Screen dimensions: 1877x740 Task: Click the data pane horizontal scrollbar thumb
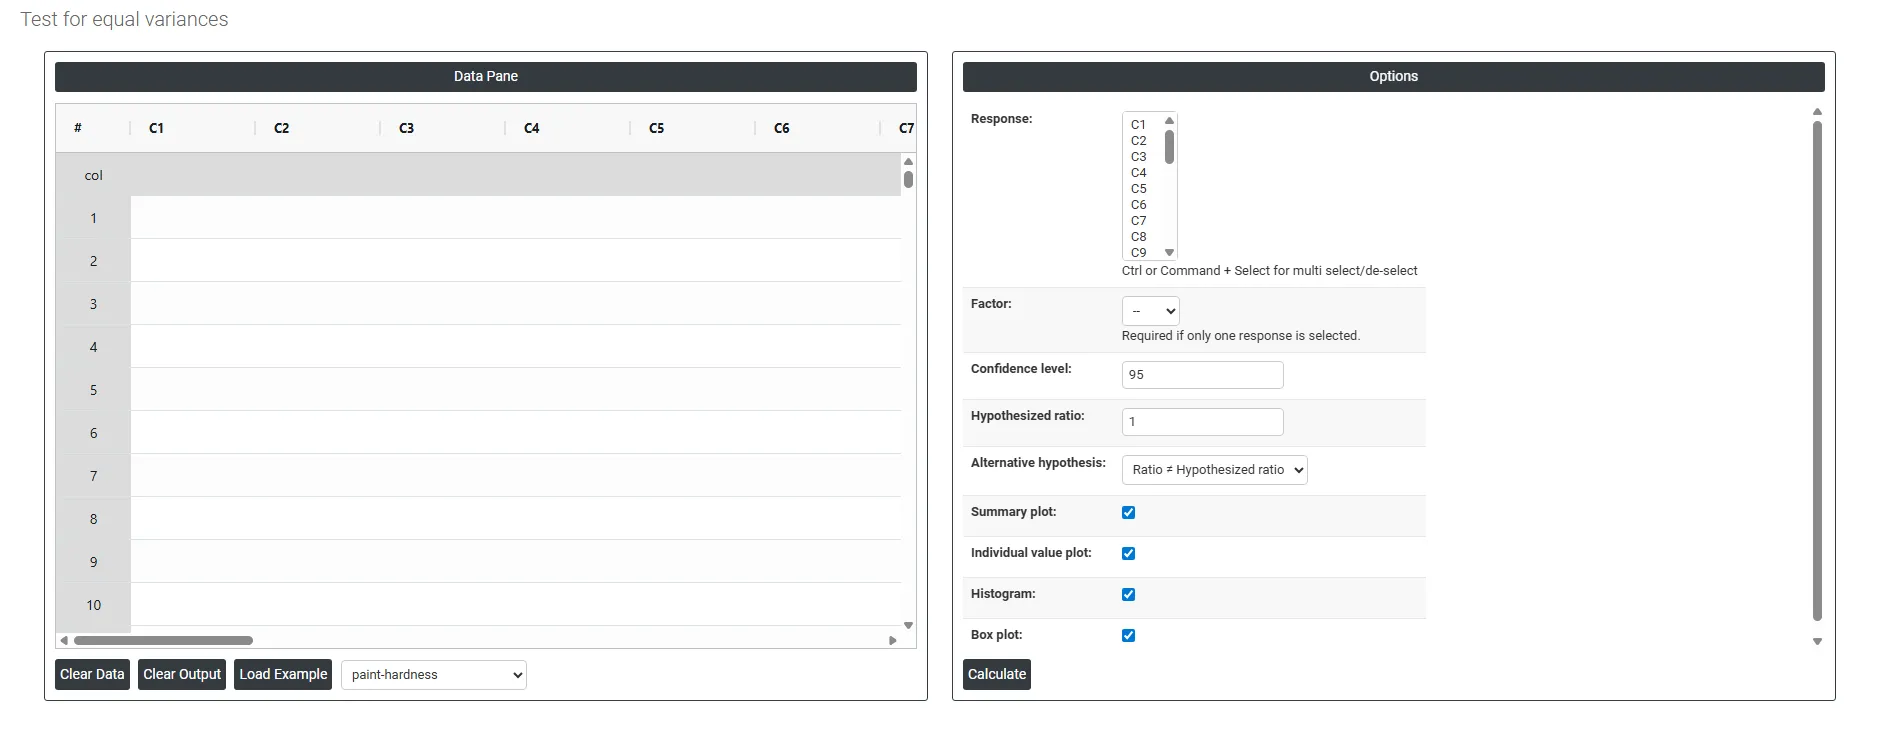point(163,640)
